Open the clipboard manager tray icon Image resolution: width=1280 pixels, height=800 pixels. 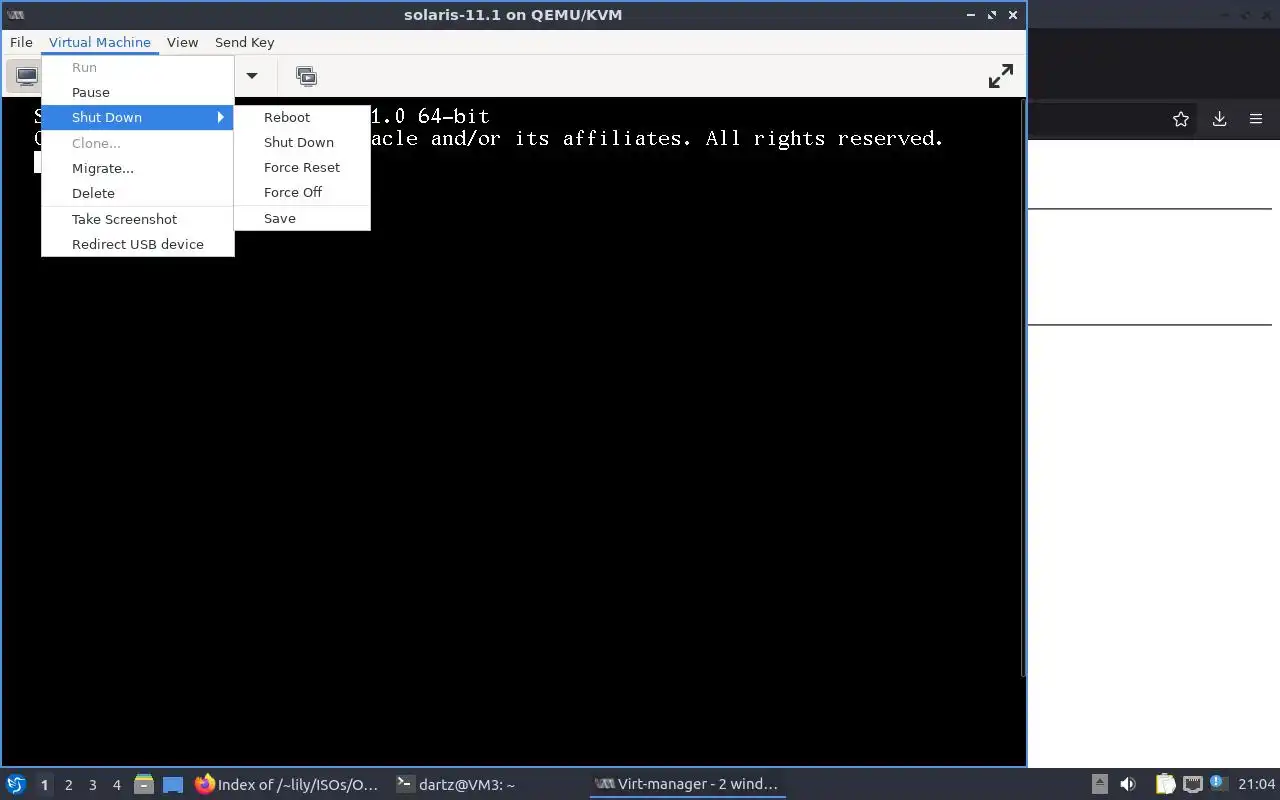[1165, 785]
